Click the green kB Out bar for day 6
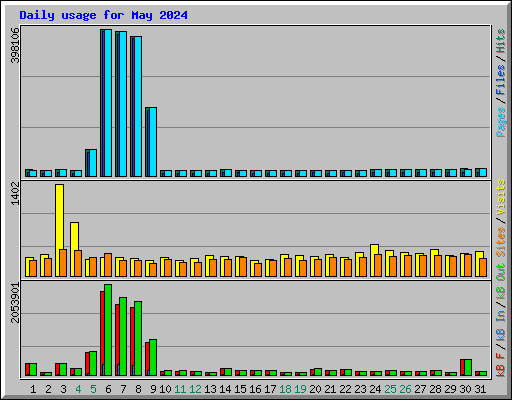Screen dimensions: 512x400 [108, 330]
